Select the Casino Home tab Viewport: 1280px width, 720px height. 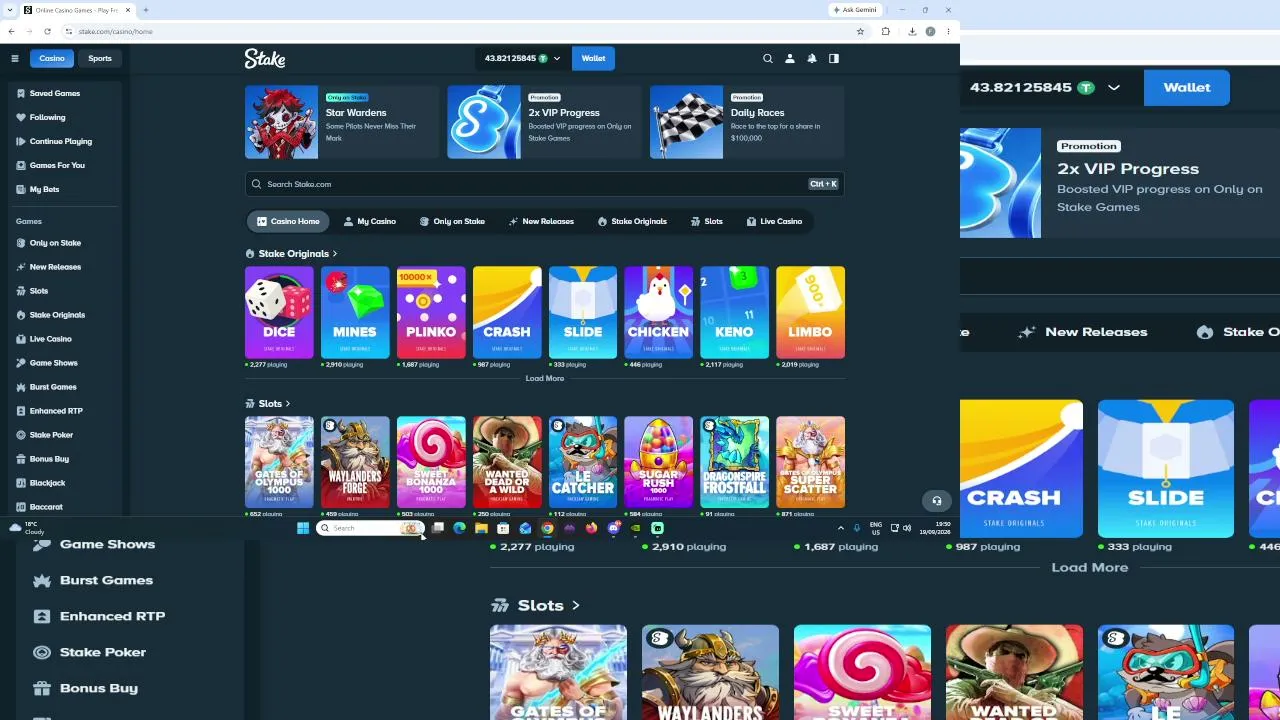tap(288, 221)
